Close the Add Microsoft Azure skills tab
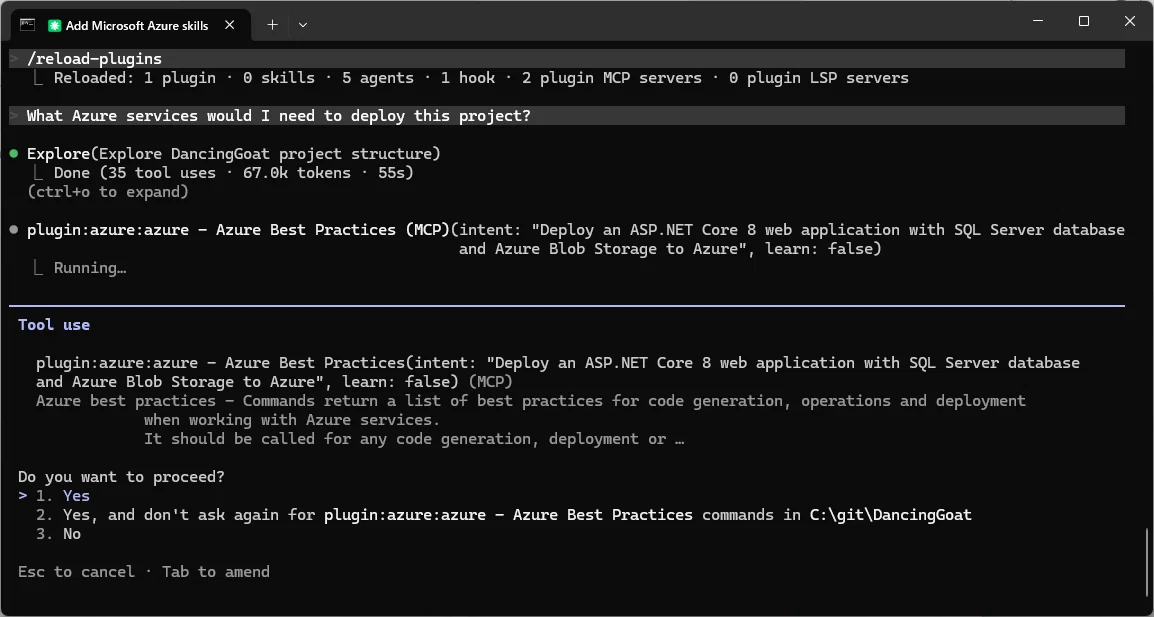 (230, 25)
